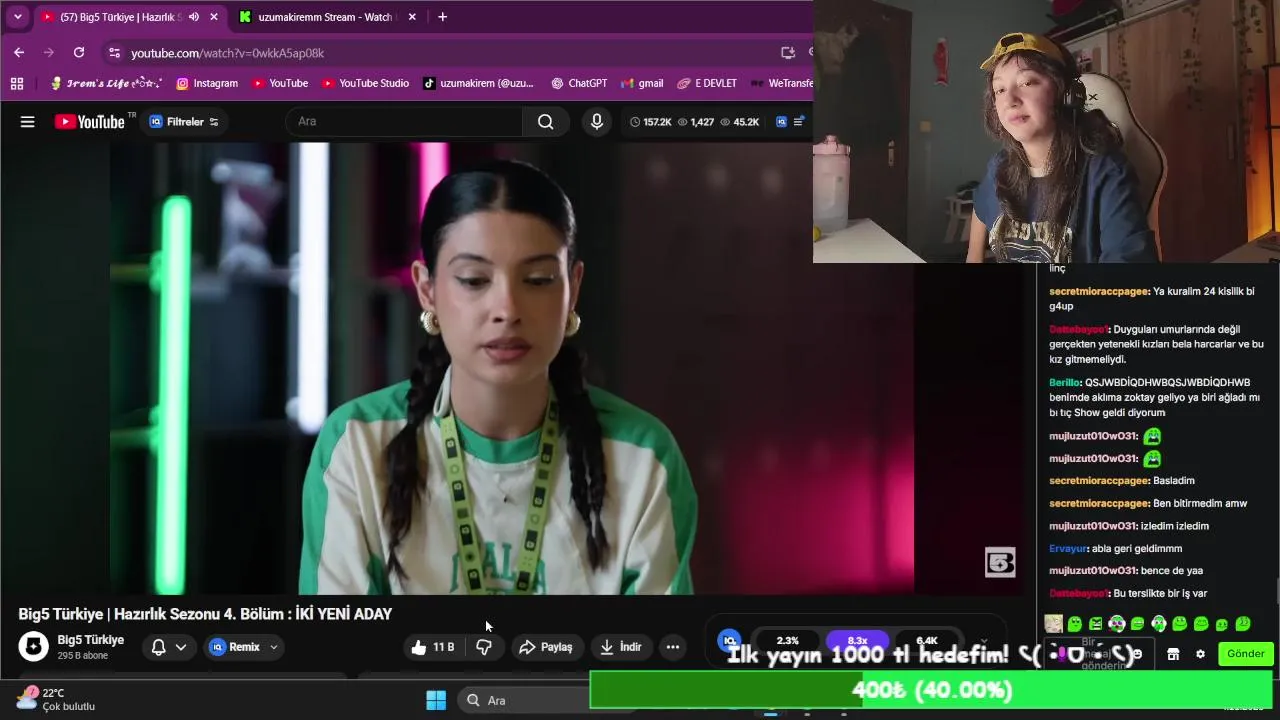Open the vidIQ Filtreler options
The image size is (1280, 720).
184,122
